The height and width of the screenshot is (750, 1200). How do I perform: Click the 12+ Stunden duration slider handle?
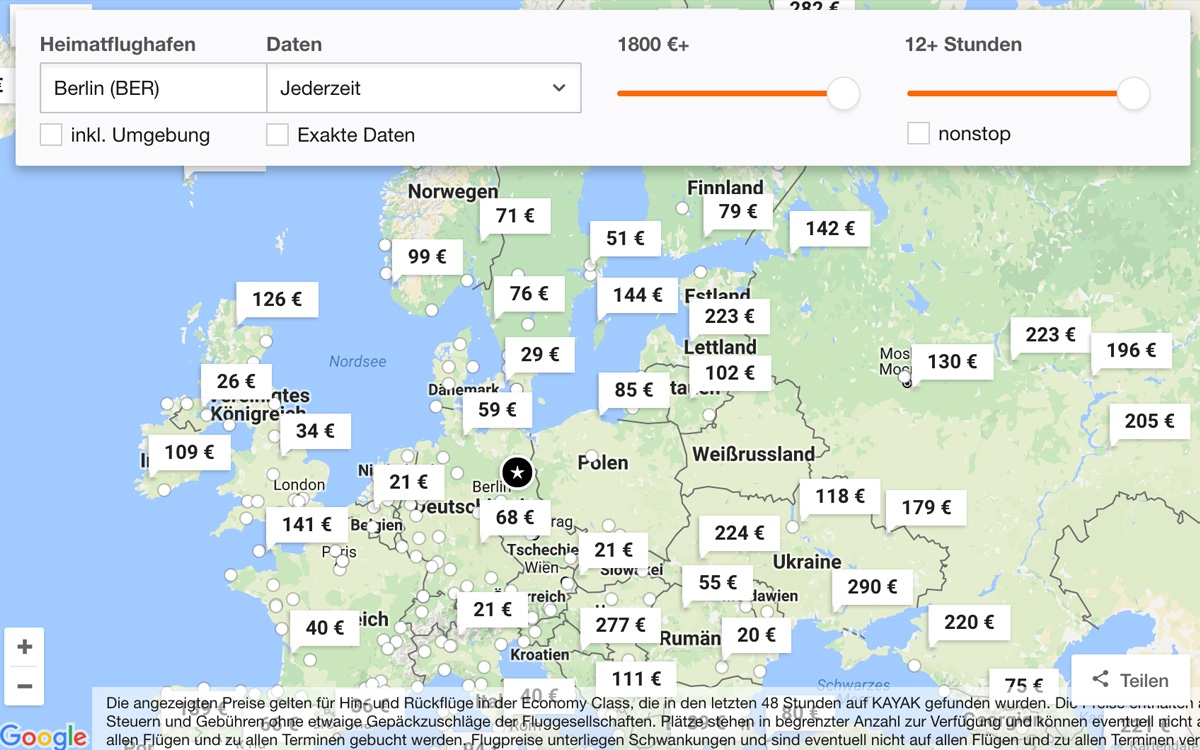tap(1133, 94)
